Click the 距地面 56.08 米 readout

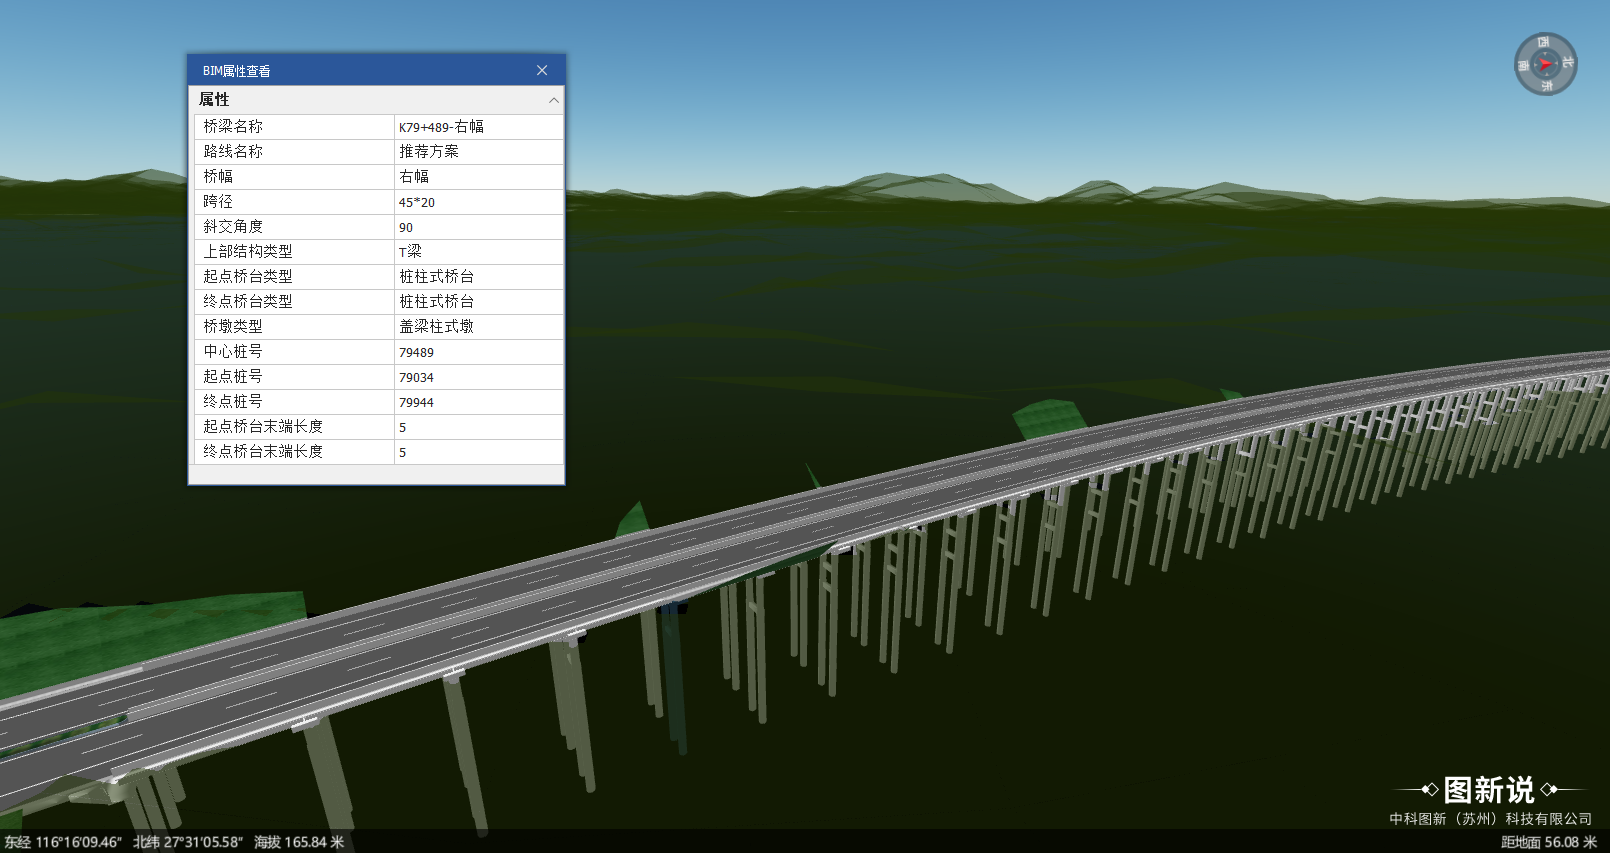point(1549,842)
